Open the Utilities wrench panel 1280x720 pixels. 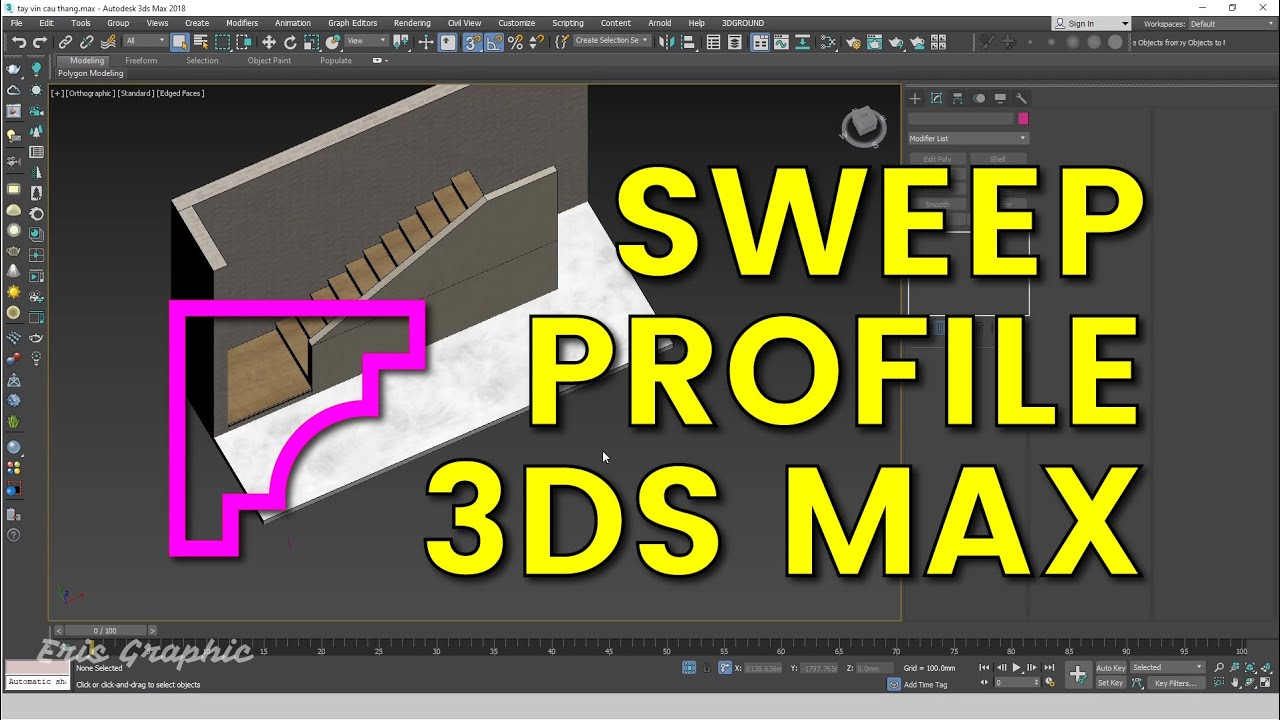point(1021,98)
